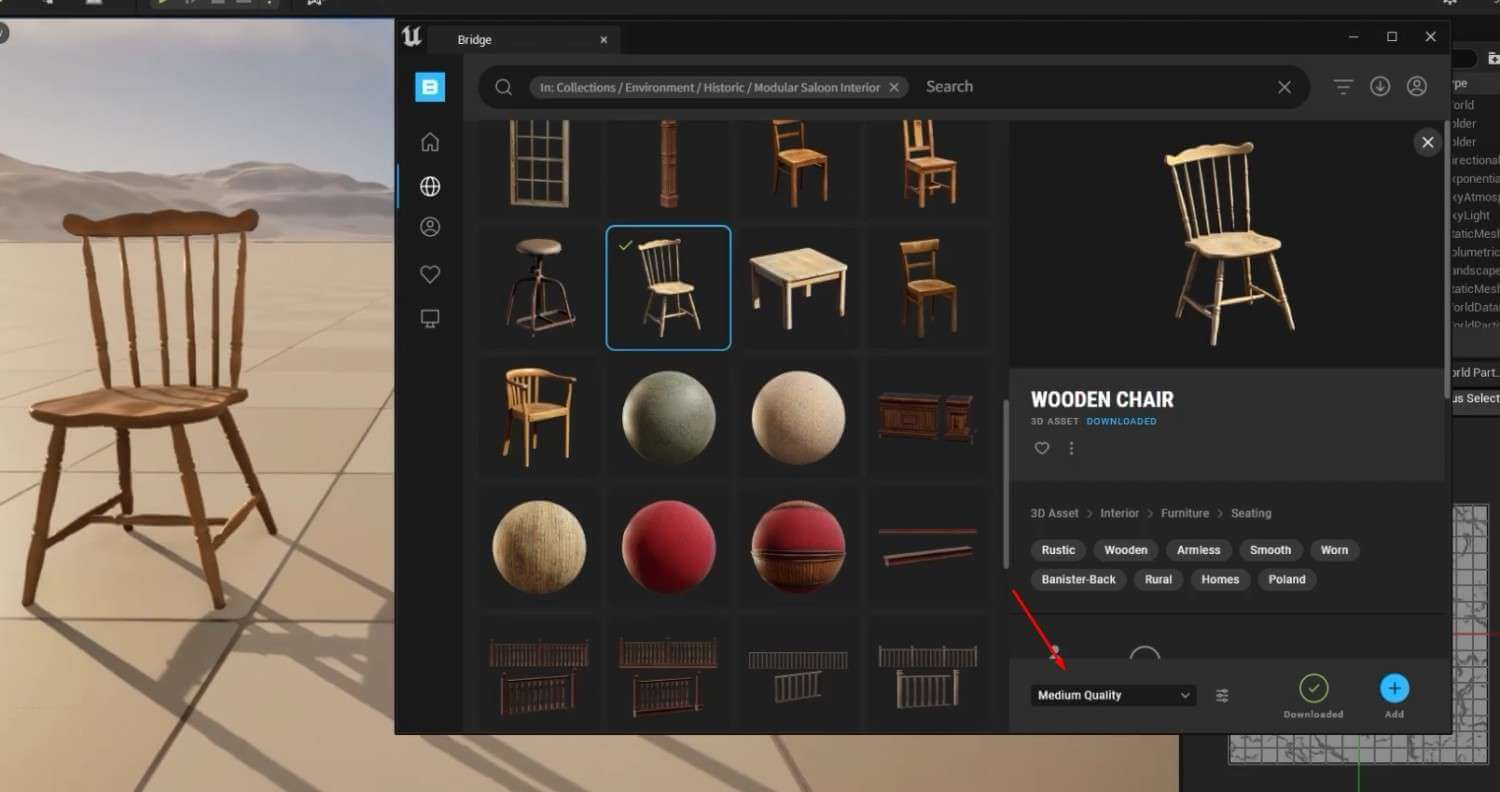Click the large Wooden Chair preview image
Image resolution: width=1500 pixels, height=792 pixels.
coord(1229,243)
